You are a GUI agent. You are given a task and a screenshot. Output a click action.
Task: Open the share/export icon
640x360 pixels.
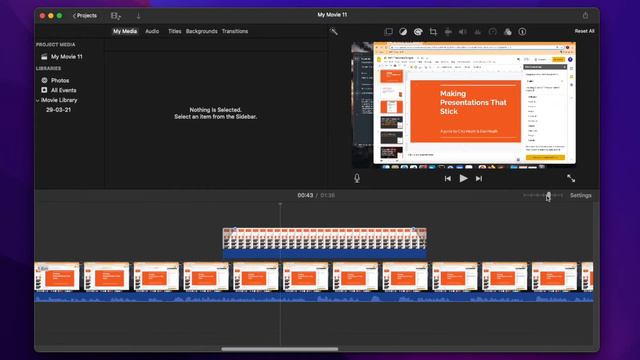tap(585, 16)
